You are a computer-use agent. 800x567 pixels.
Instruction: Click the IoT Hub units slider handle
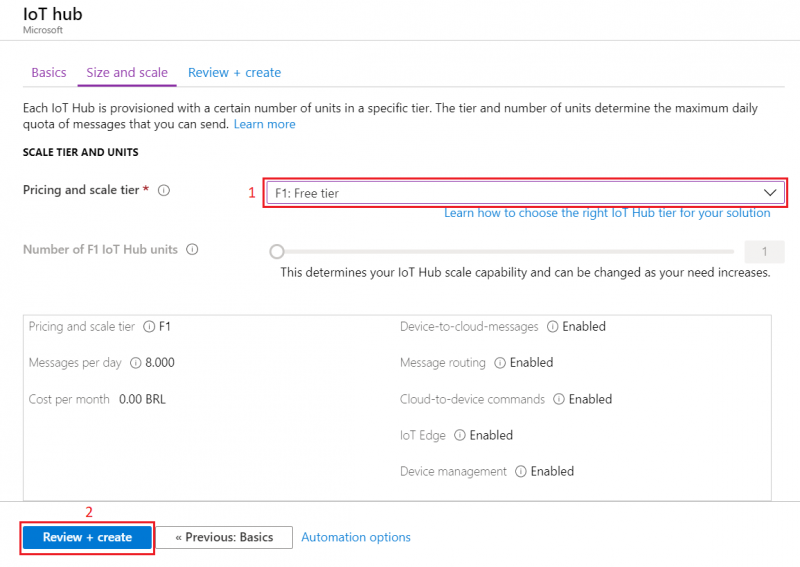tap(277, 252)
